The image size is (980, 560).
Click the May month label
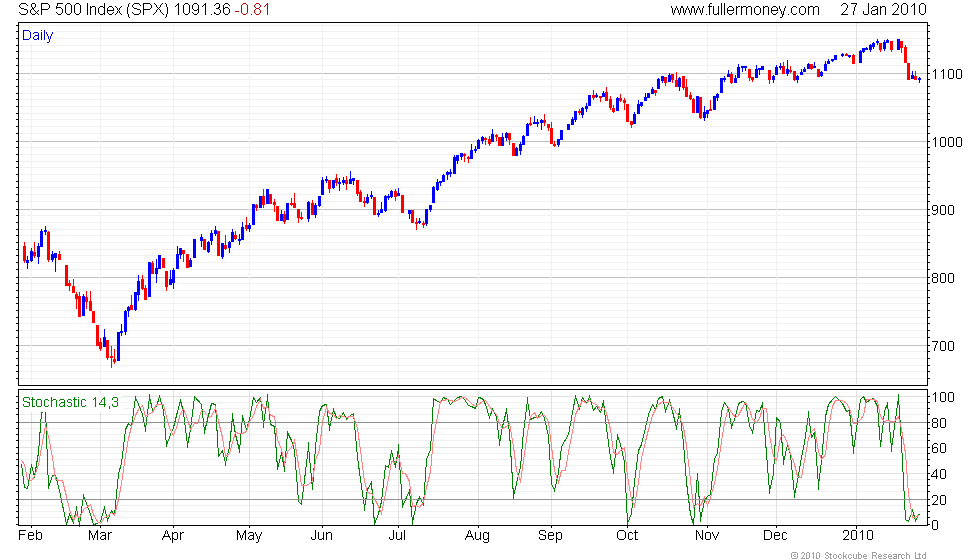[249, 536]
